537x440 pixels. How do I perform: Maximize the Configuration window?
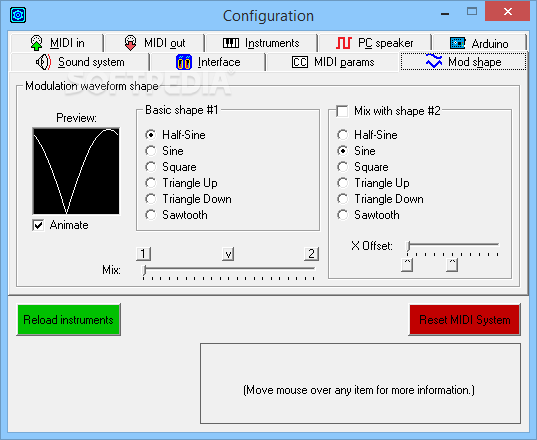(x=472, y=12)
